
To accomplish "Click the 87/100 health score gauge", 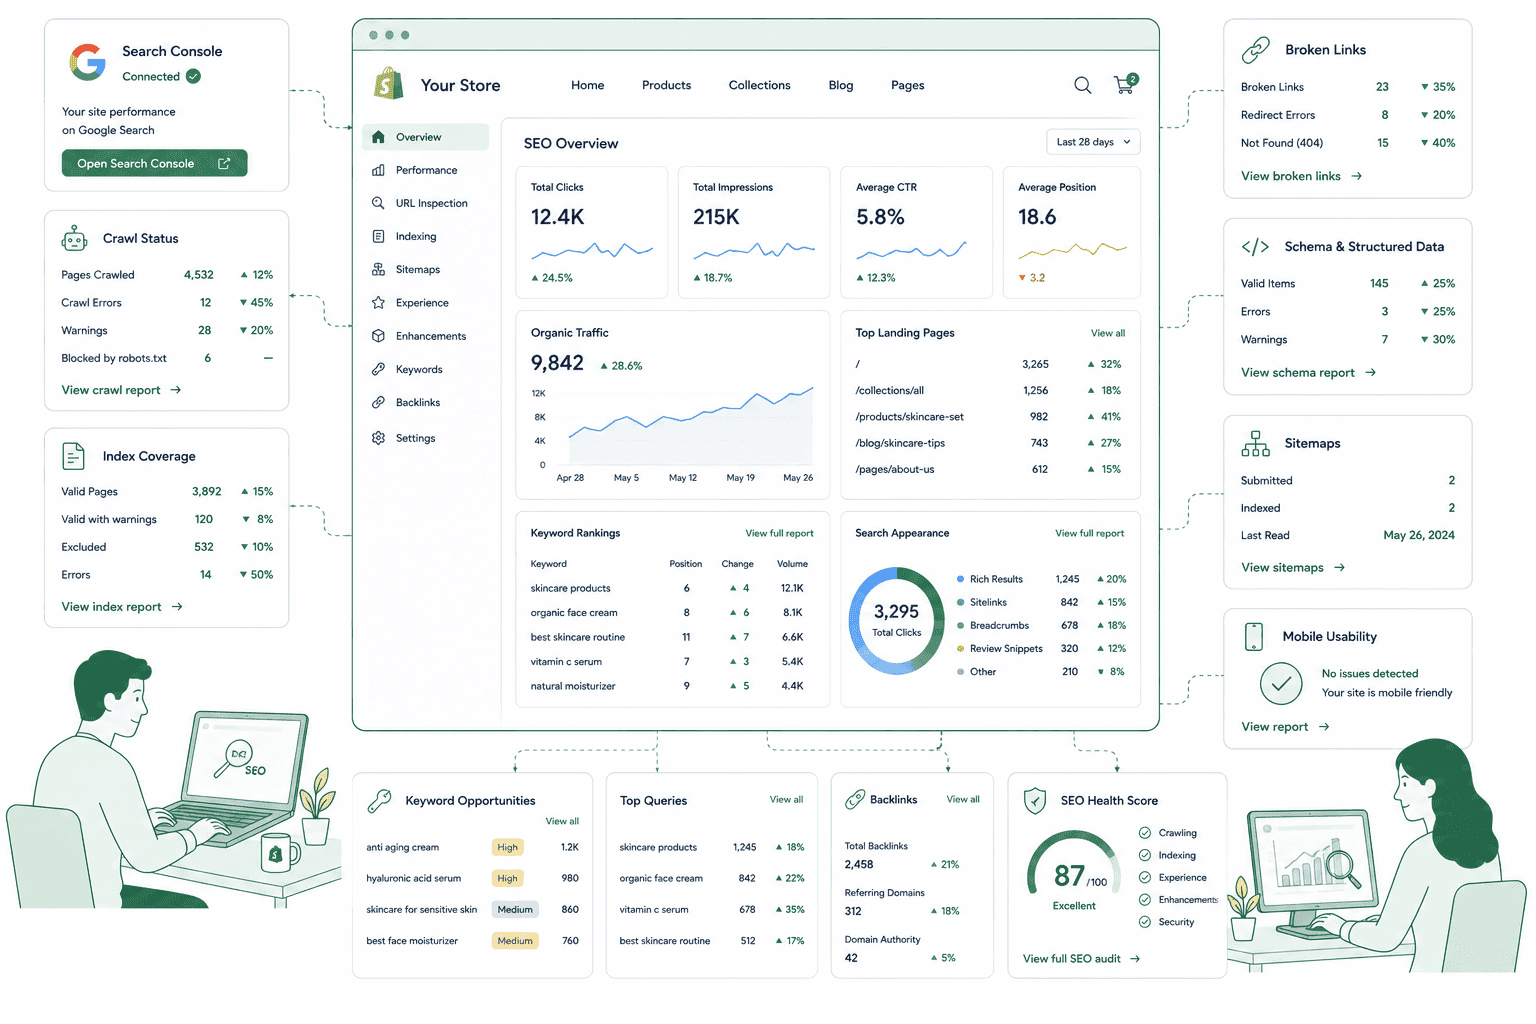I will tap(1074, 866).
